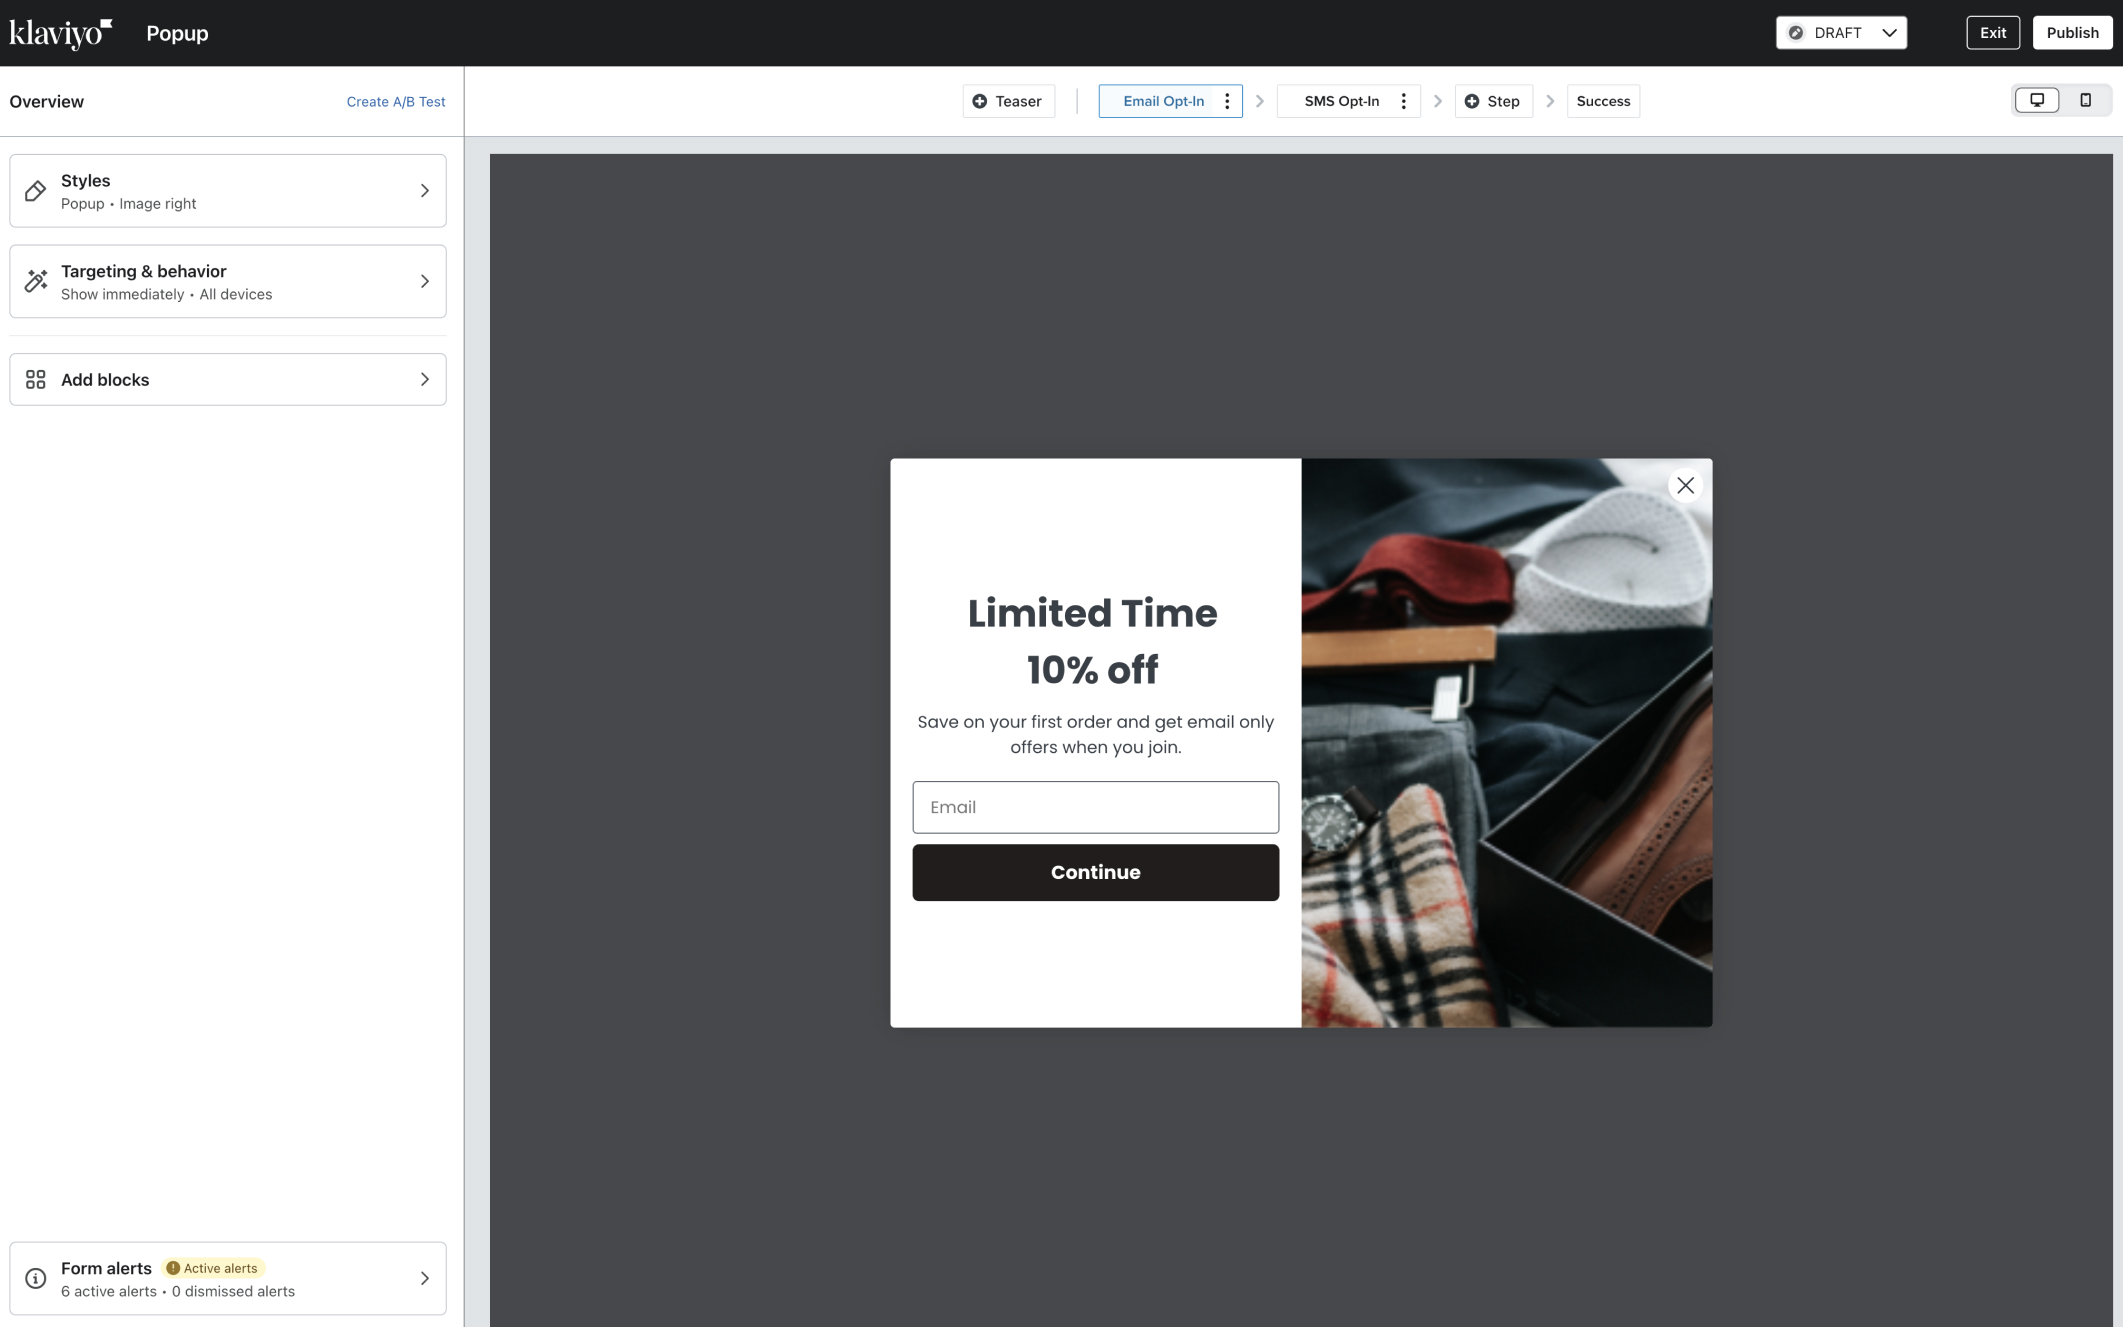
Task: Click Create A/B Test link
Action: pyautogui.click(x=396, y=102)
